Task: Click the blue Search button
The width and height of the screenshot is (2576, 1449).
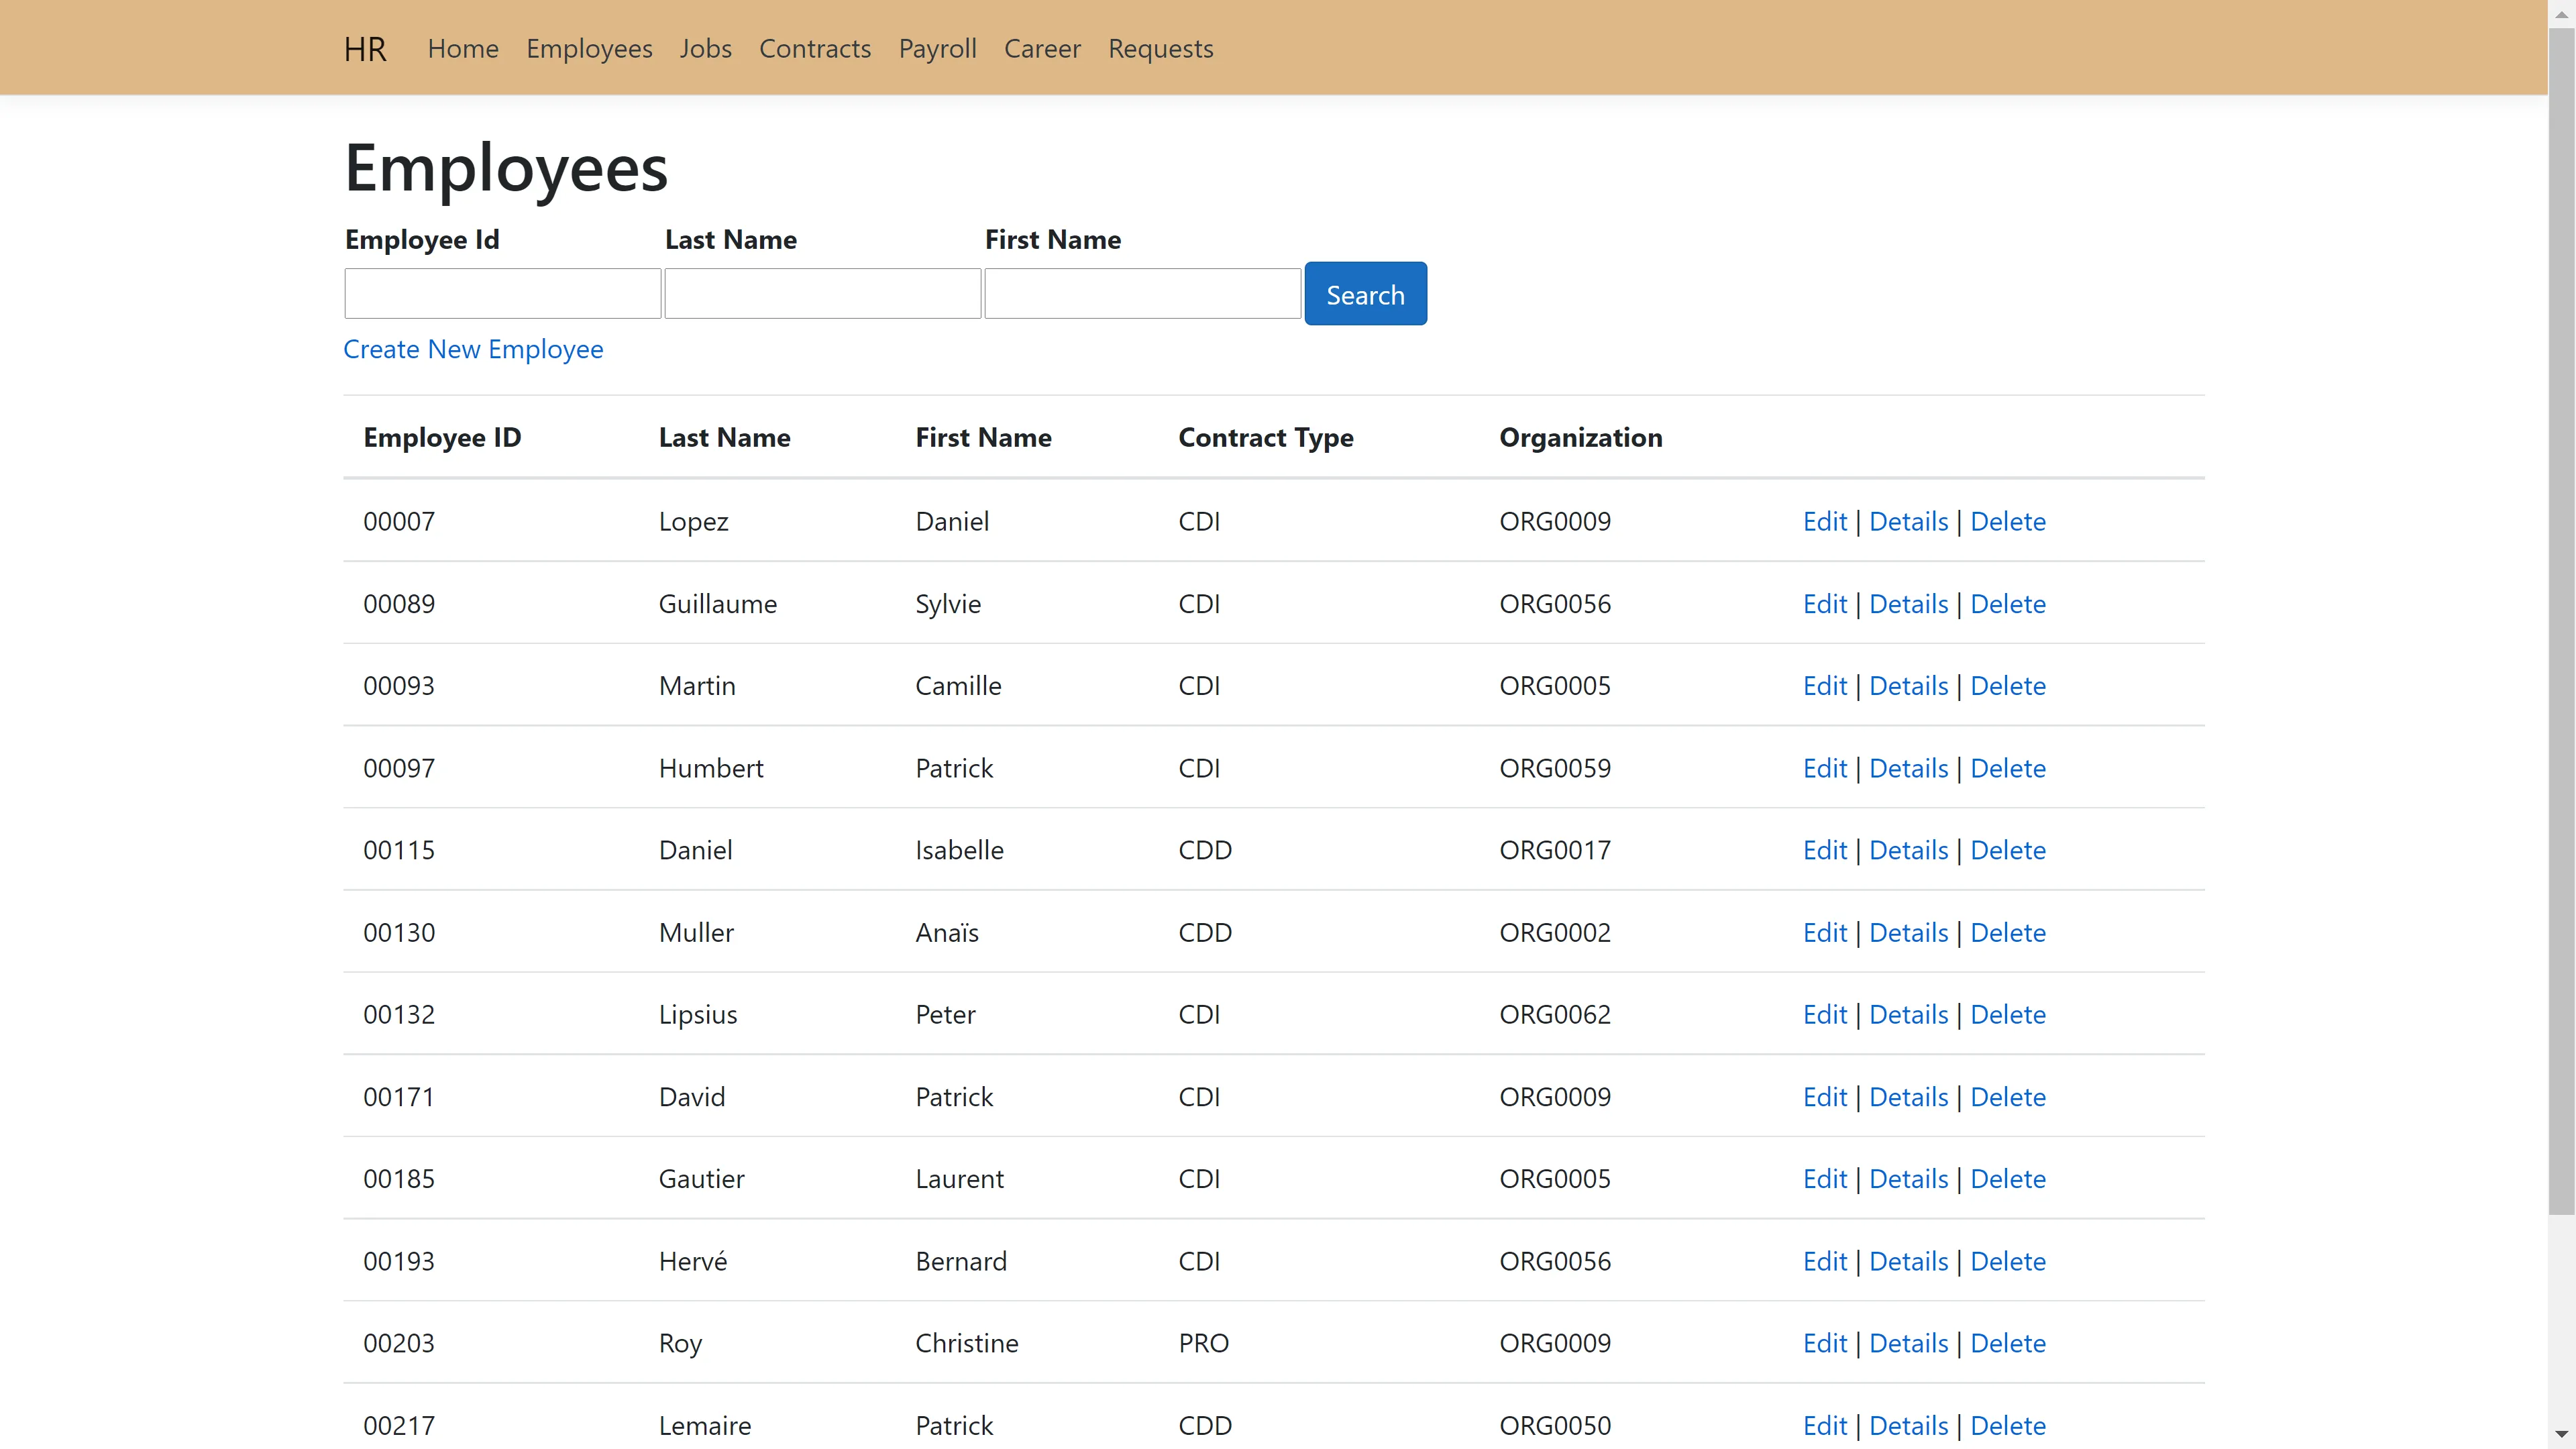Action: (x=1365, y=294)
